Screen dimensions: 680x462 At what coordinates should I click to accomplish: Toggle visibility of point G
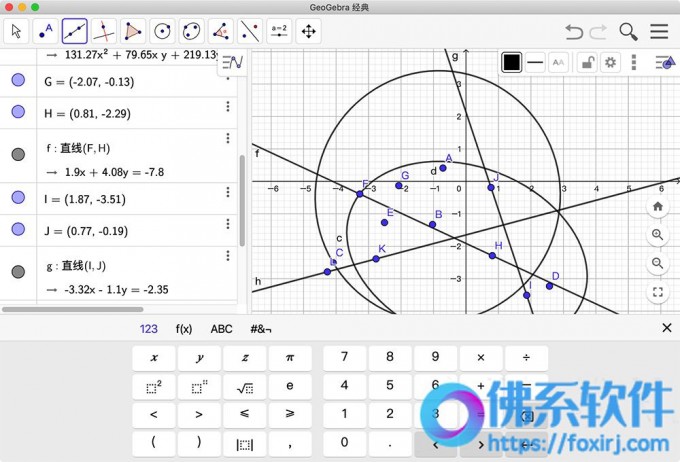18,80
